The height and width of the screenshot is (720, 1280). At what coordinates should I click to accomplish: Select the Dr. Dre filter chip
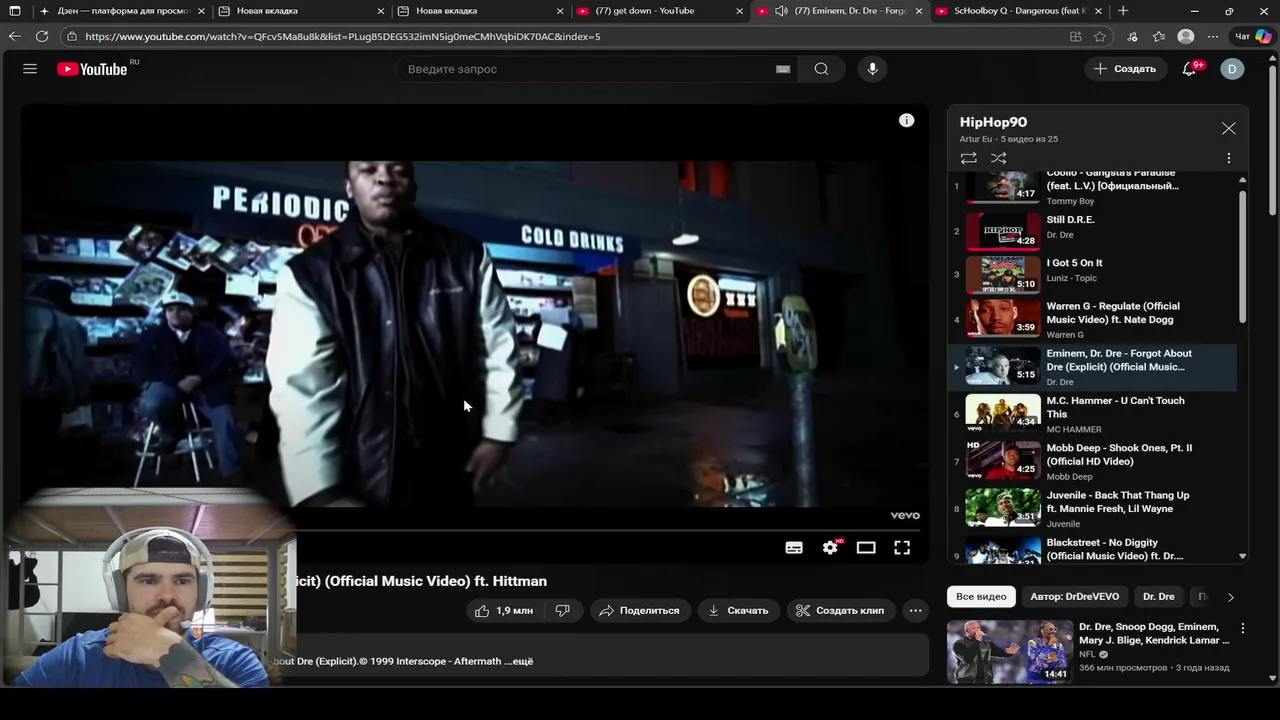coord(1159,596)
